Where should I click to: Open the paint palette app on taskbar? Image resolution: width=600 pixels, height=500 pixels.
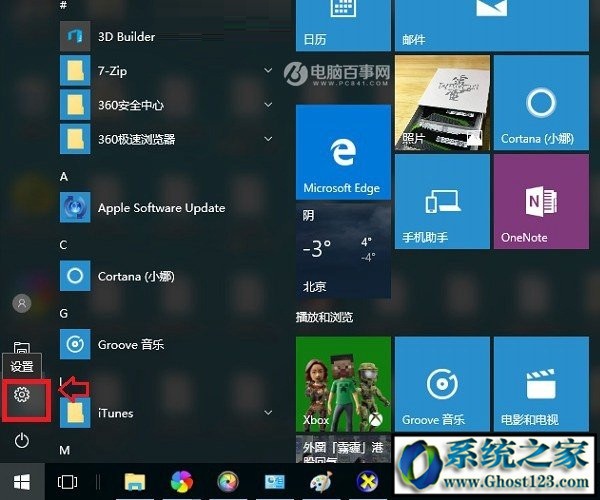point(321,482)
